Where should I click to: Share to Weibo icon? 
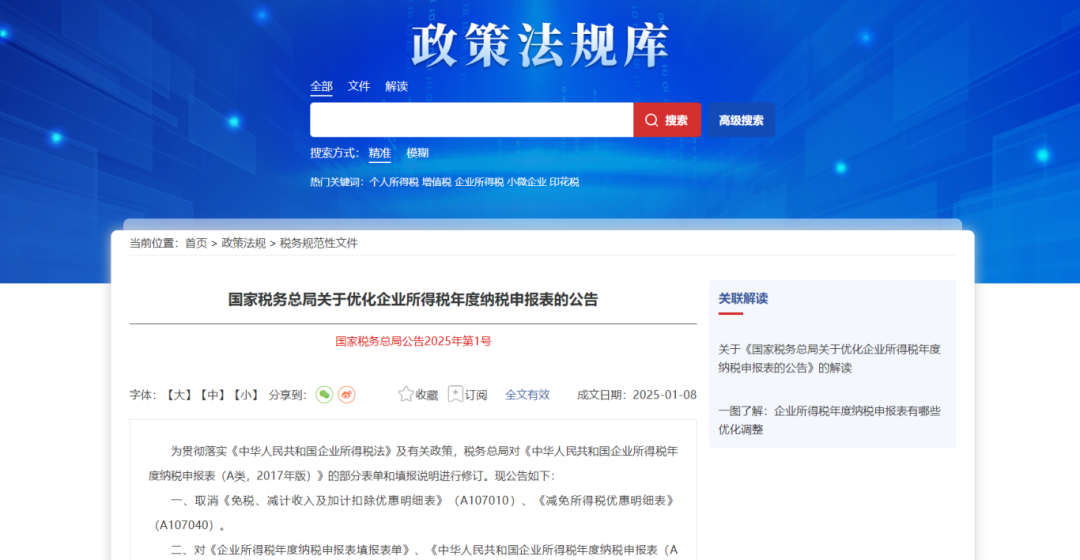coord(346,395)
